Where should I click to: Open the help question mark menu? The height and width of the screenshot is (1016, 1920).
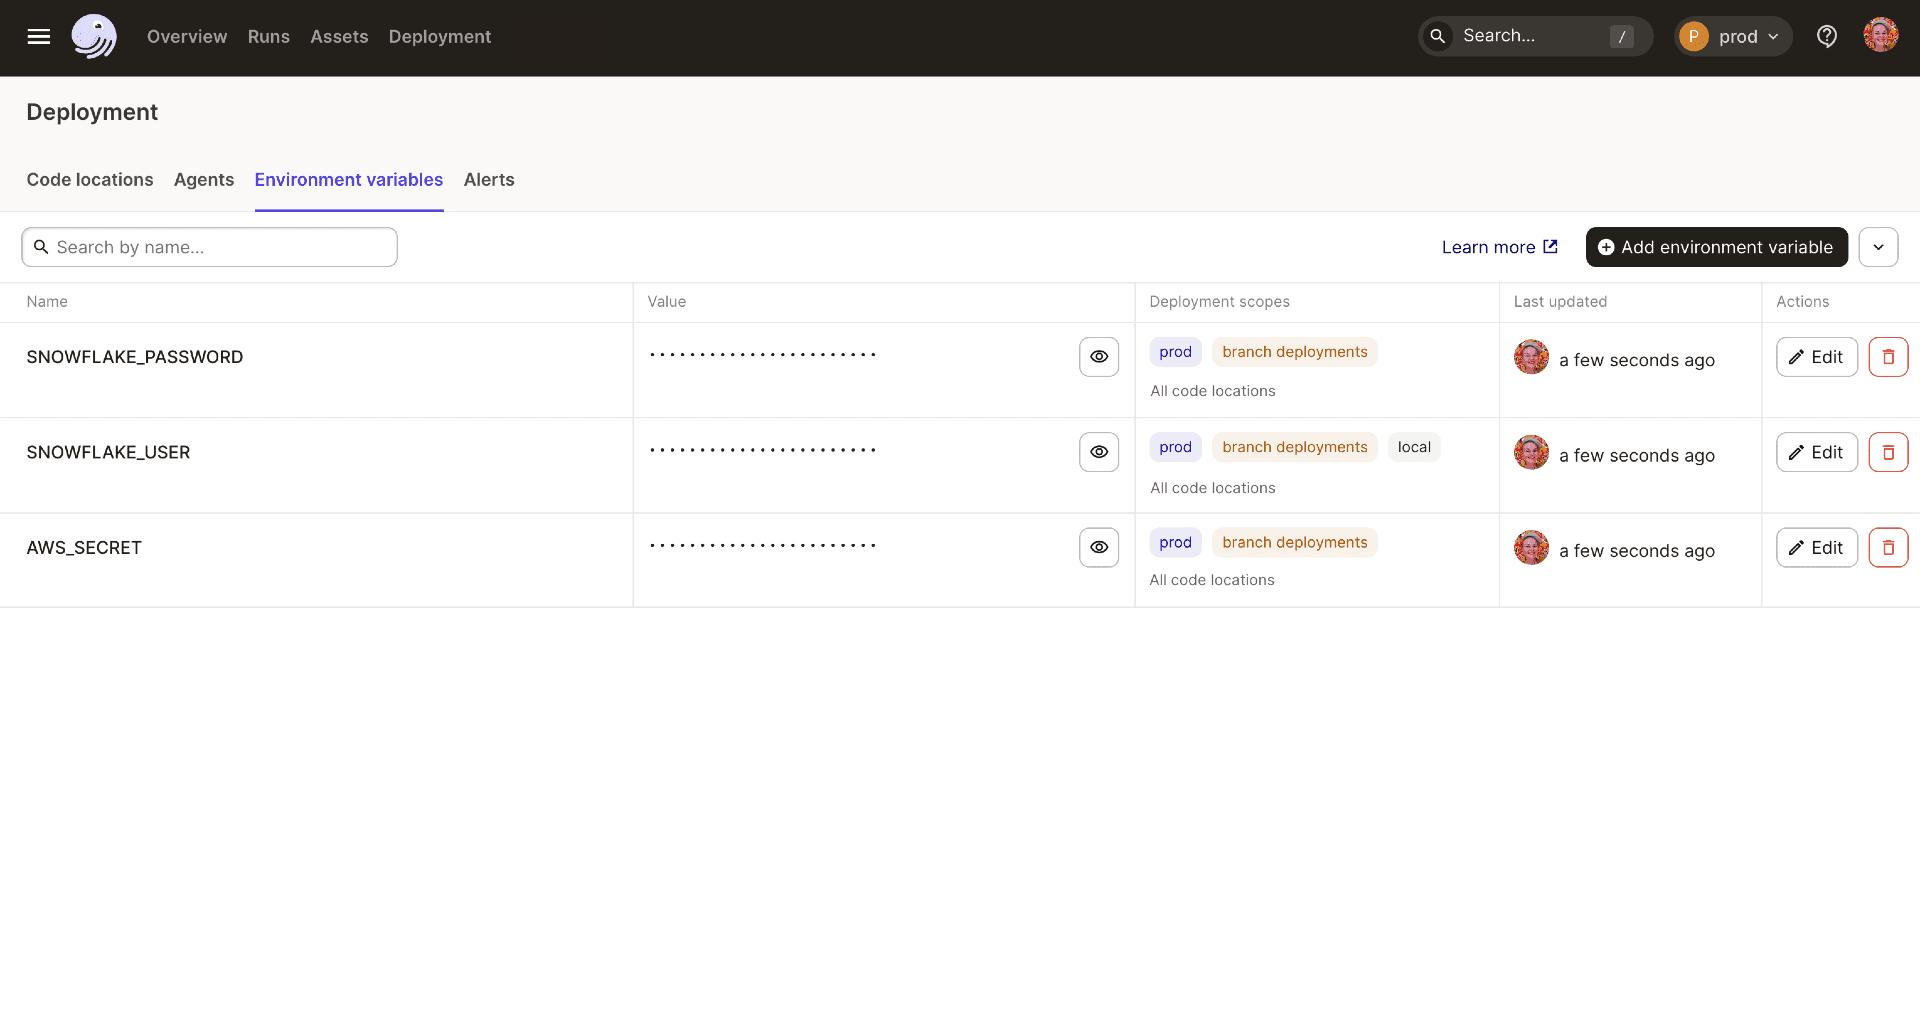pos(1827,35)
